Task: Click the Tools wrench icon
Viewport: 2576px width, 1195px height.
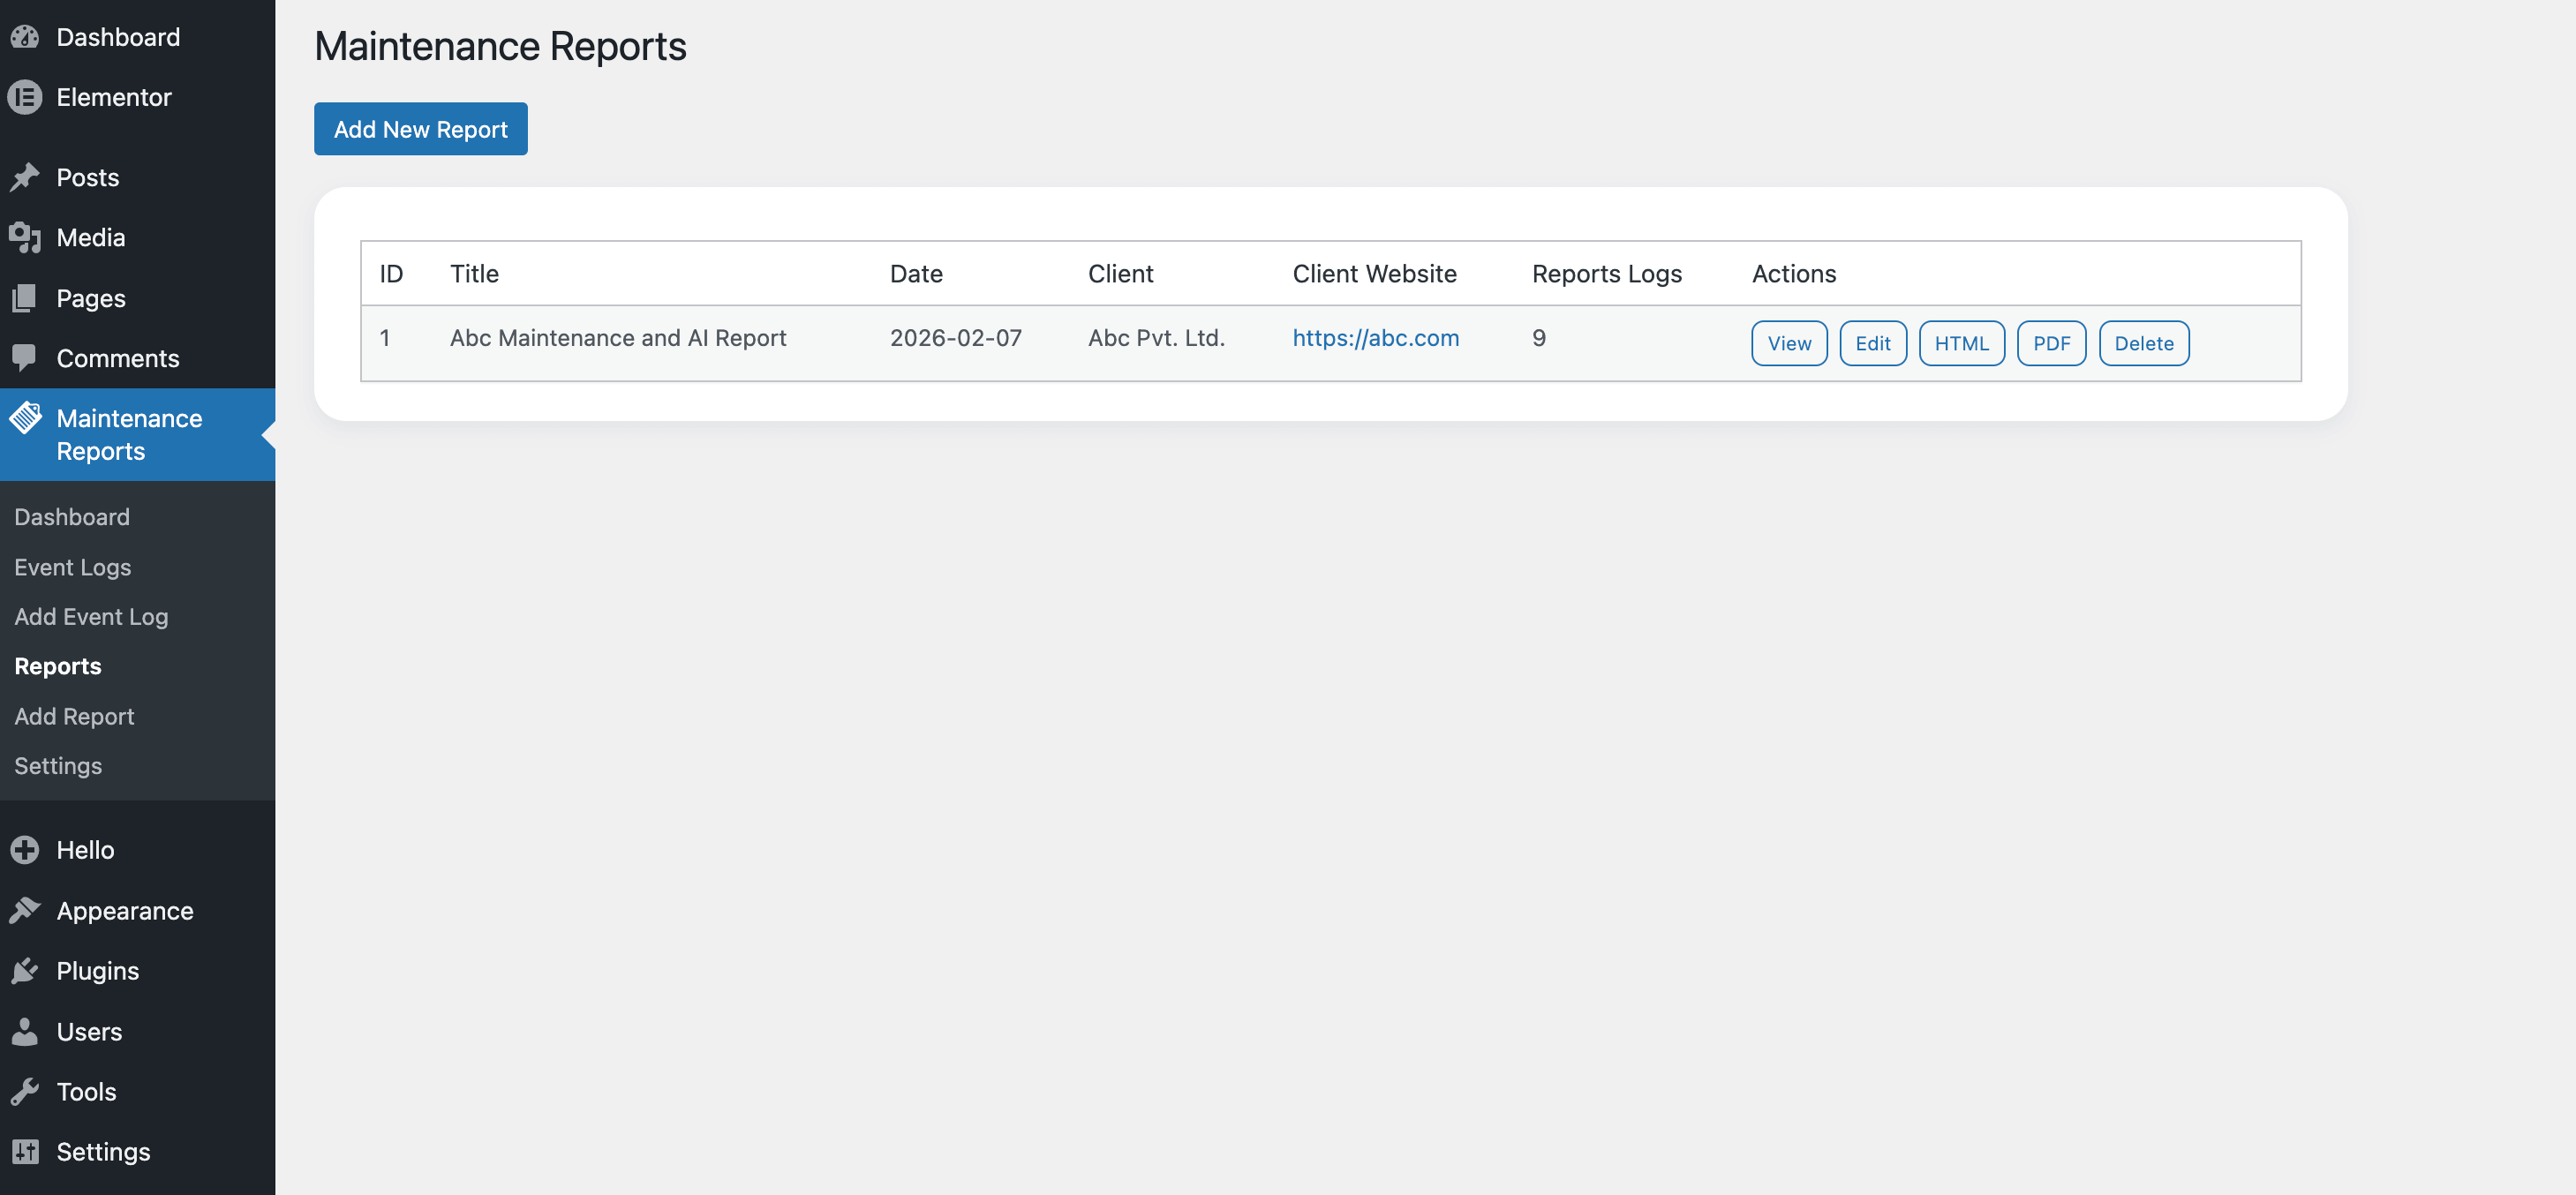Action: point(25,1091)
